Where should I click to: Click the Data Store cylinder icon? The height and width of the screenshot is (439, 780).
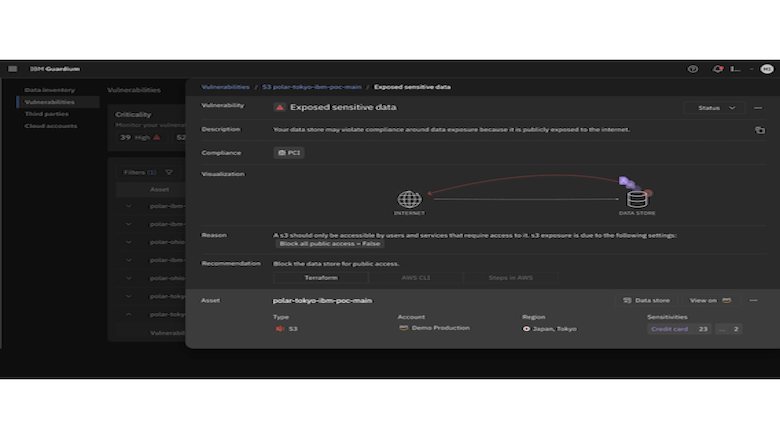tap(637, 199)
